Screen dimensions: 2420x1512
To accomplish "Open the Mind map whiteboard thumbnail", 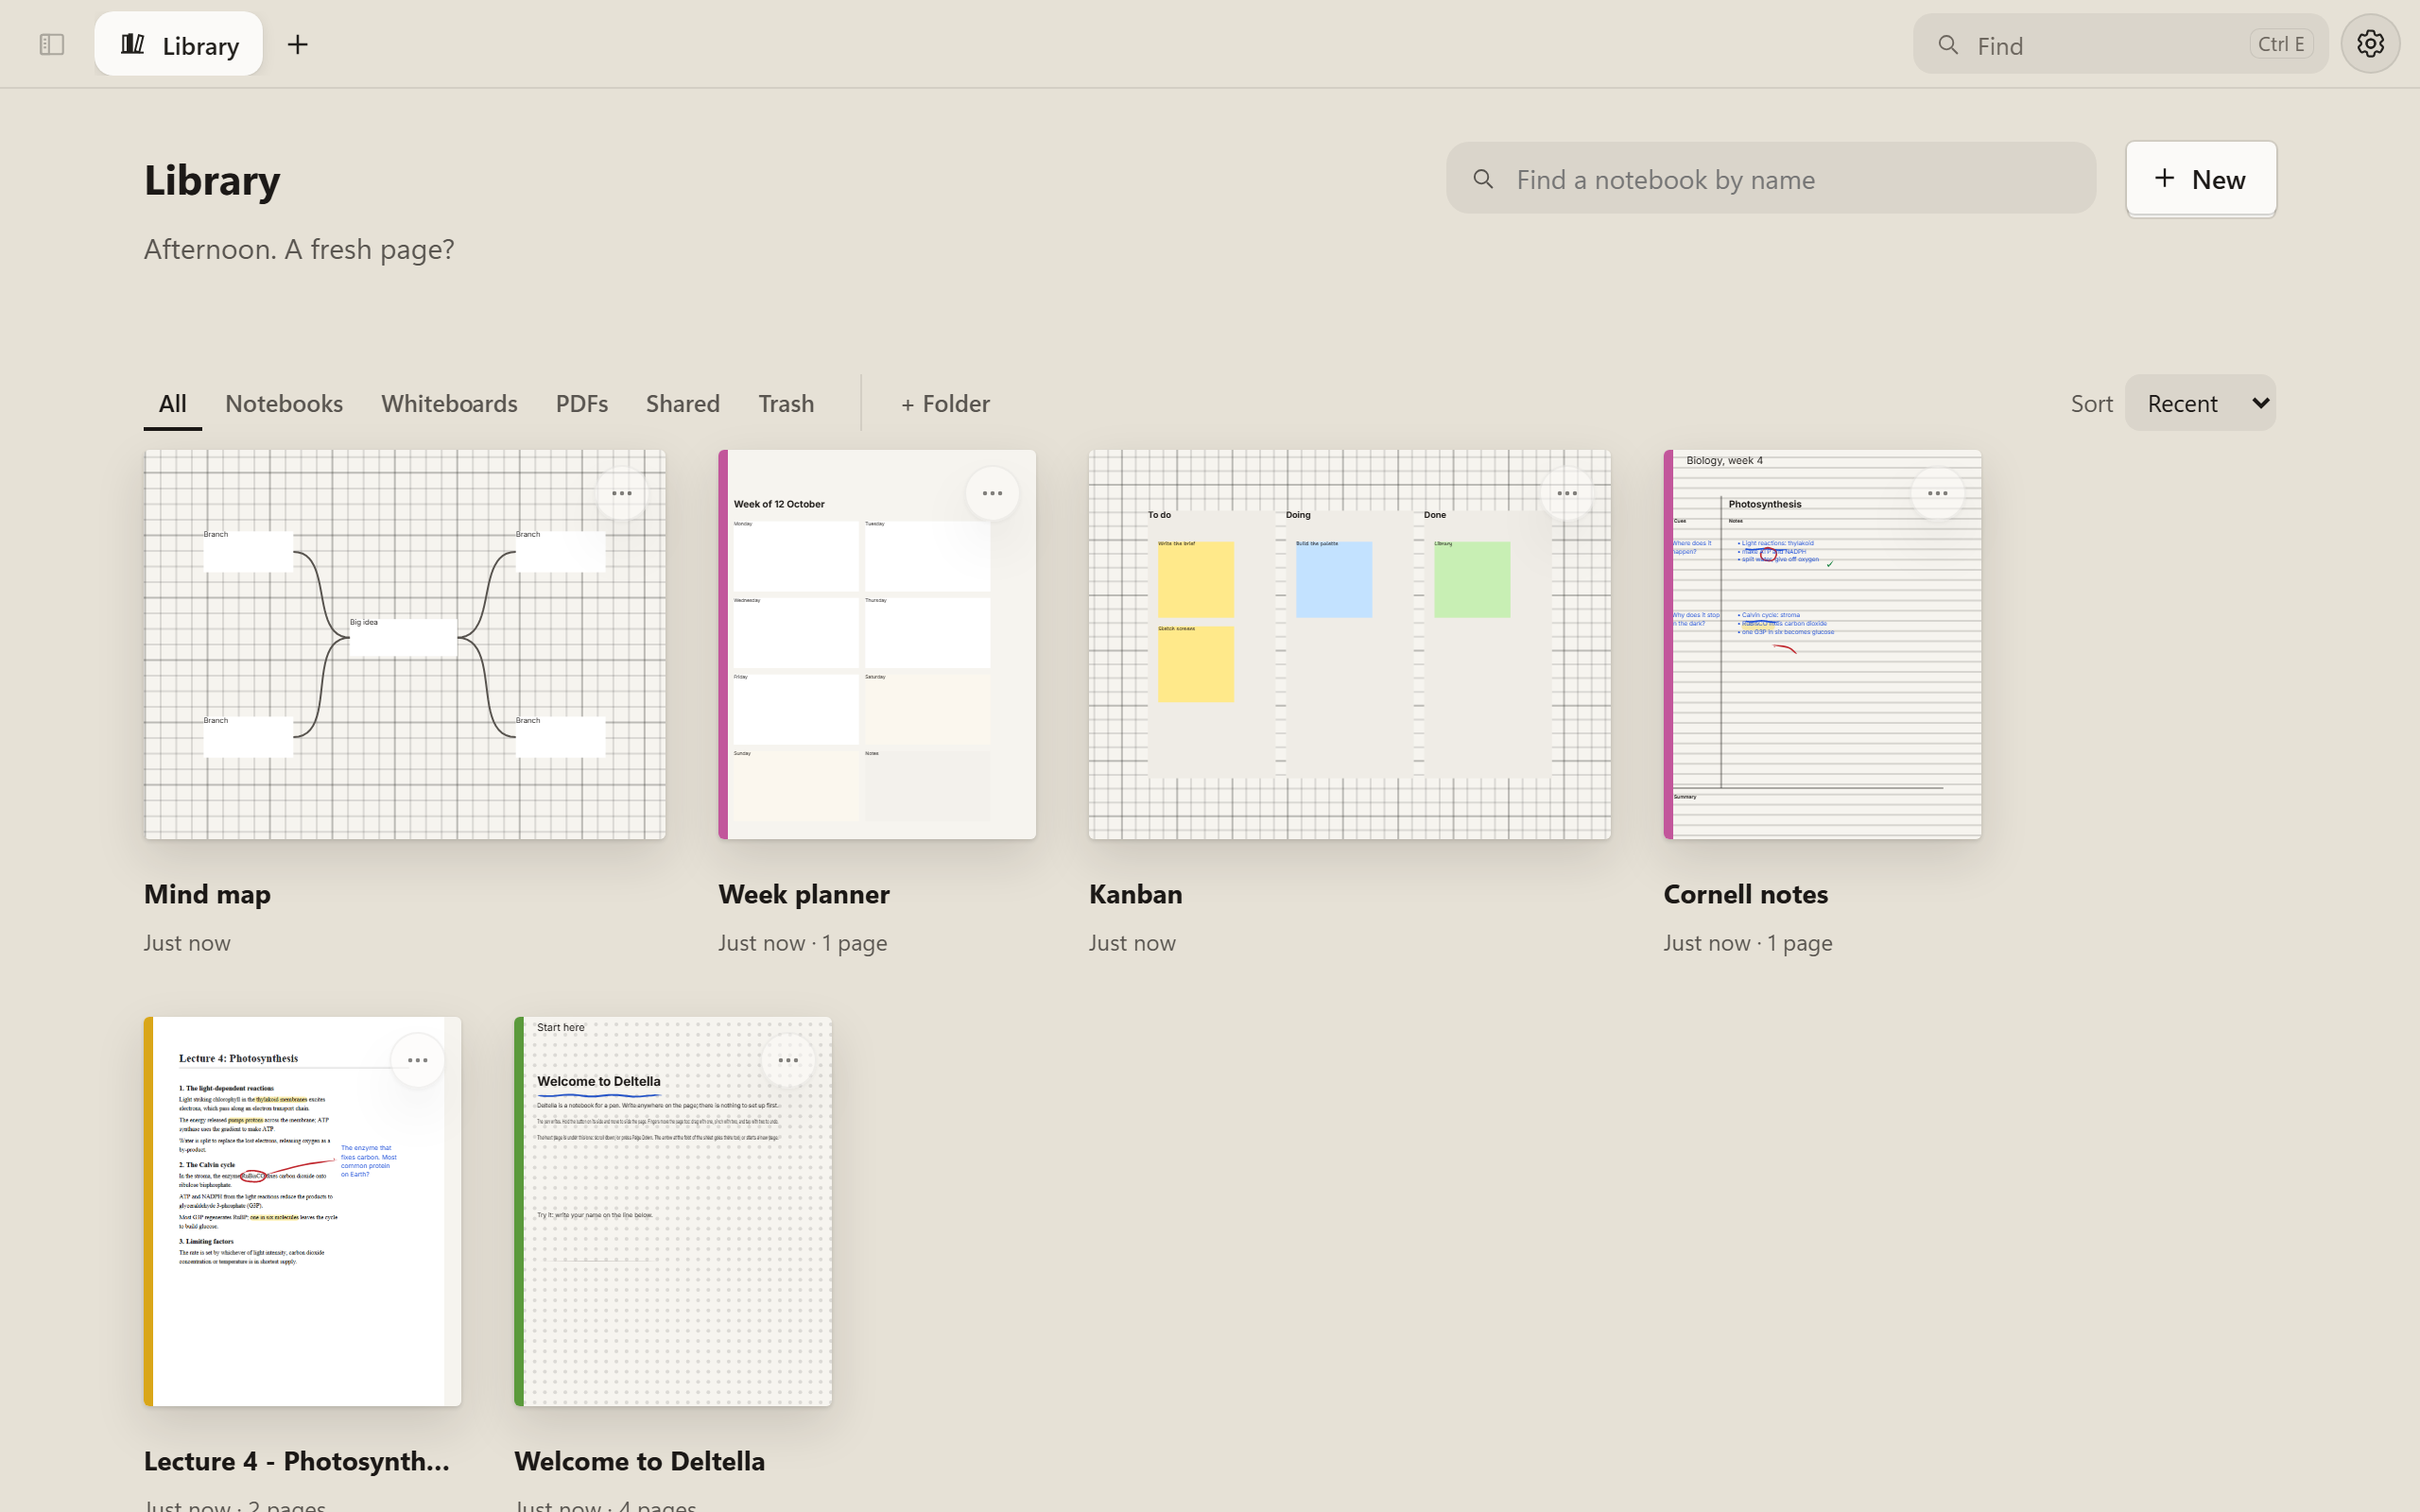I will [405, 644].
